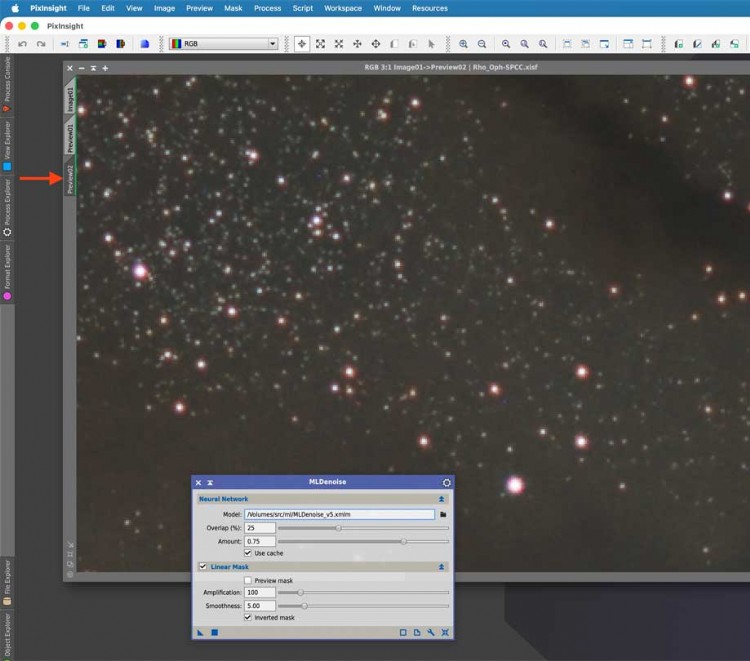Open the Process menu
750x661 pixels.
coord(267,8)
